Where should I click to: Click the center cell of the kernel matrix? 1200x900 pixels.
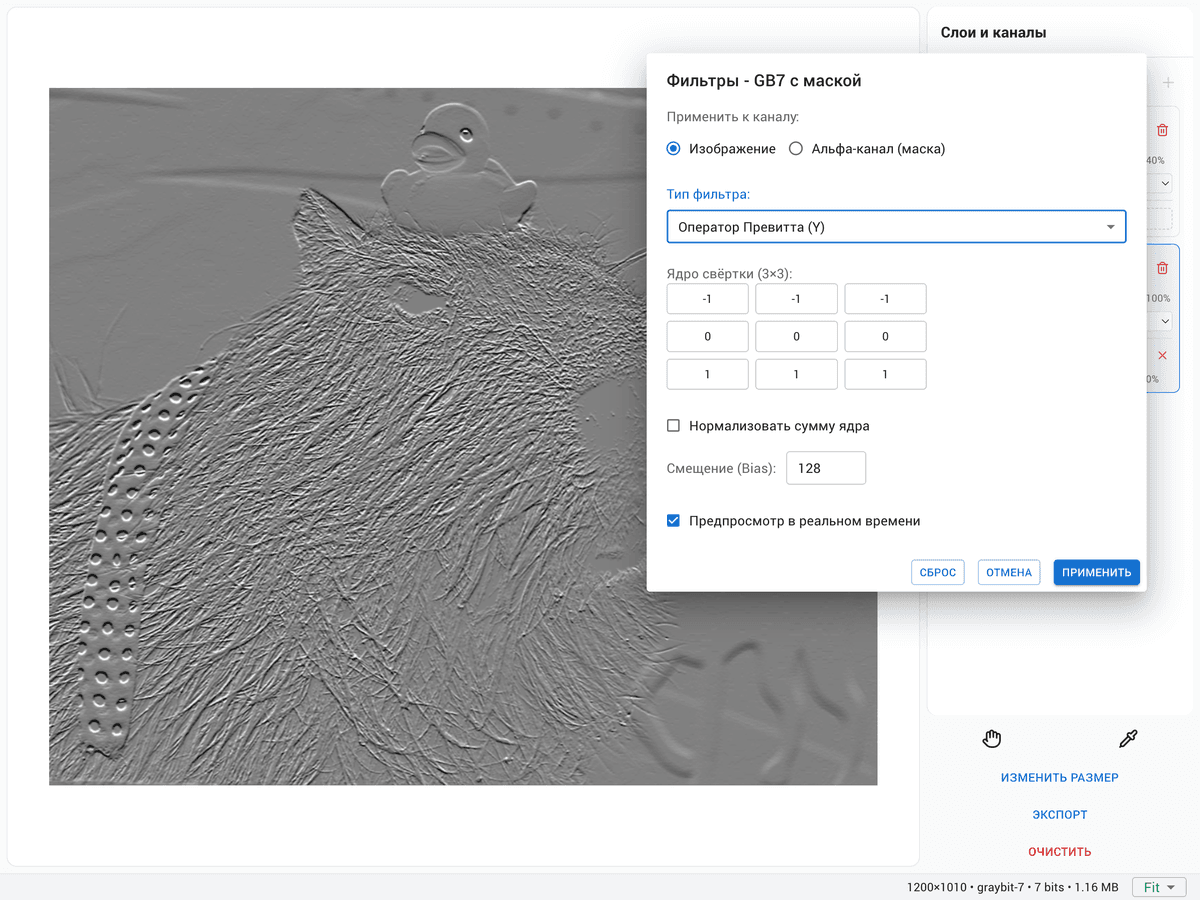(796, 337)
